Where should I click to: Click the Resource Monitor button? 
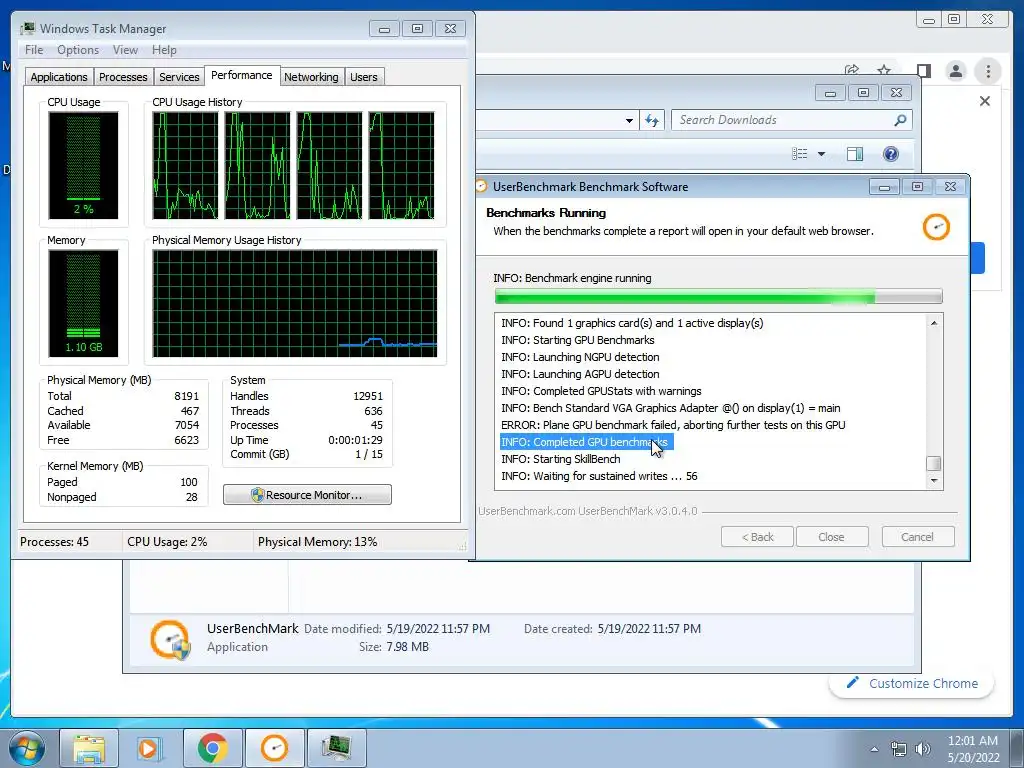tap(307, 494)
